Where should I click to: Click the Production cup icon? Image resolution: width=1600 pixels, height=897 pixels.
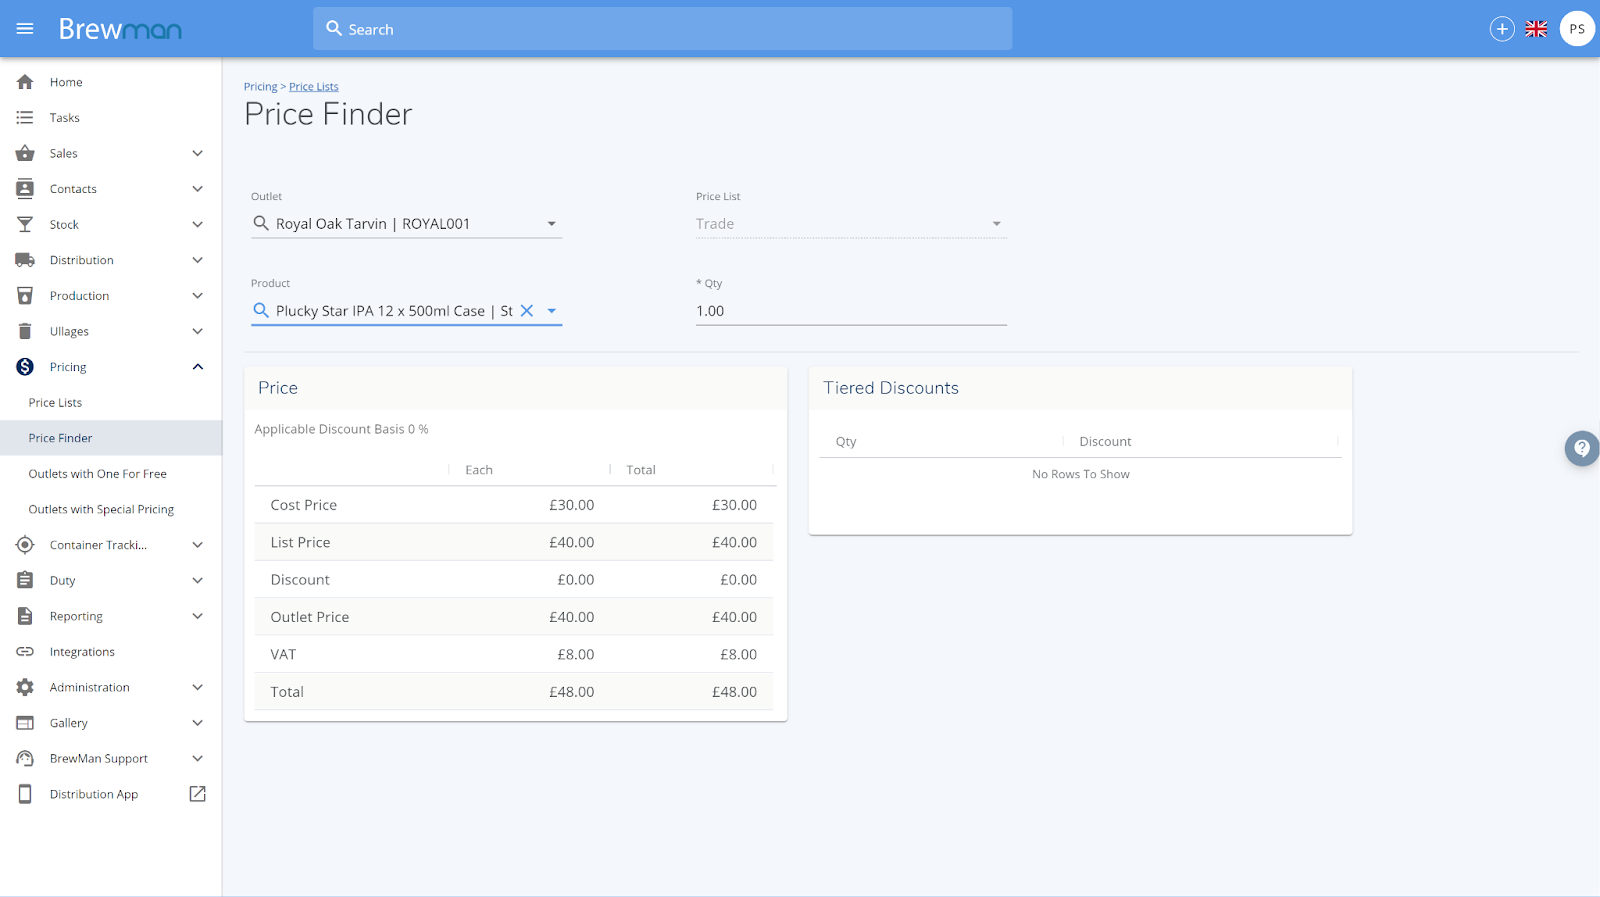25,296
